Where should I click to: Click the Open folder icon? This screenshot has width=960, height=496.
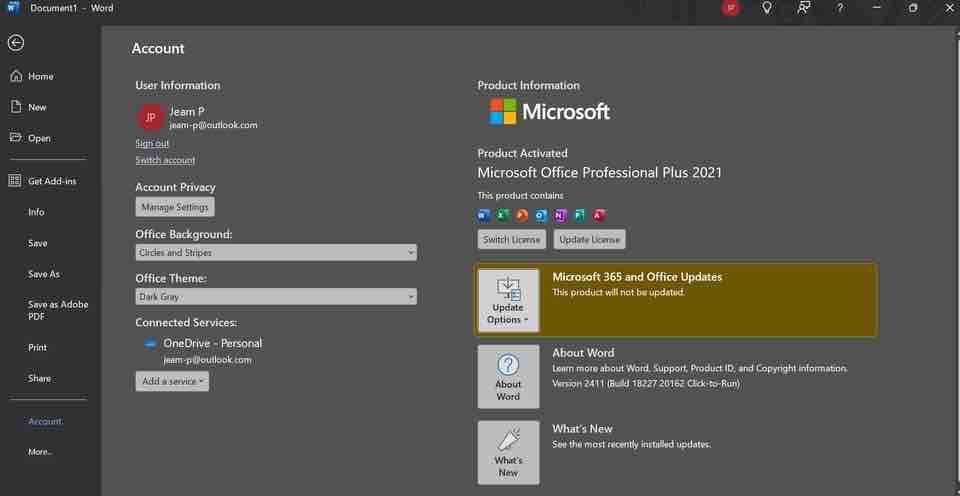click(16, 137)
